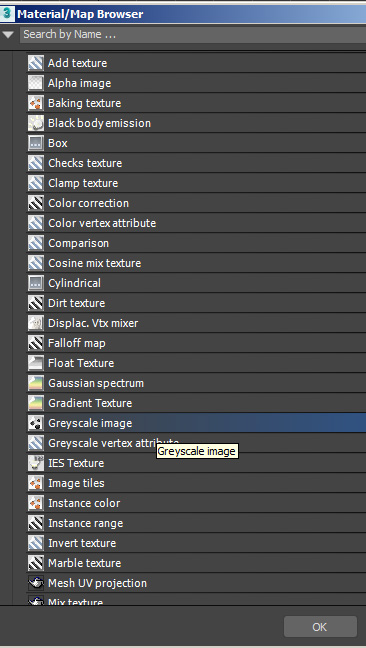This screenshot has height=648, width=366.
Task: Select the 'Clamp texture' label
Action: point(83,183)
